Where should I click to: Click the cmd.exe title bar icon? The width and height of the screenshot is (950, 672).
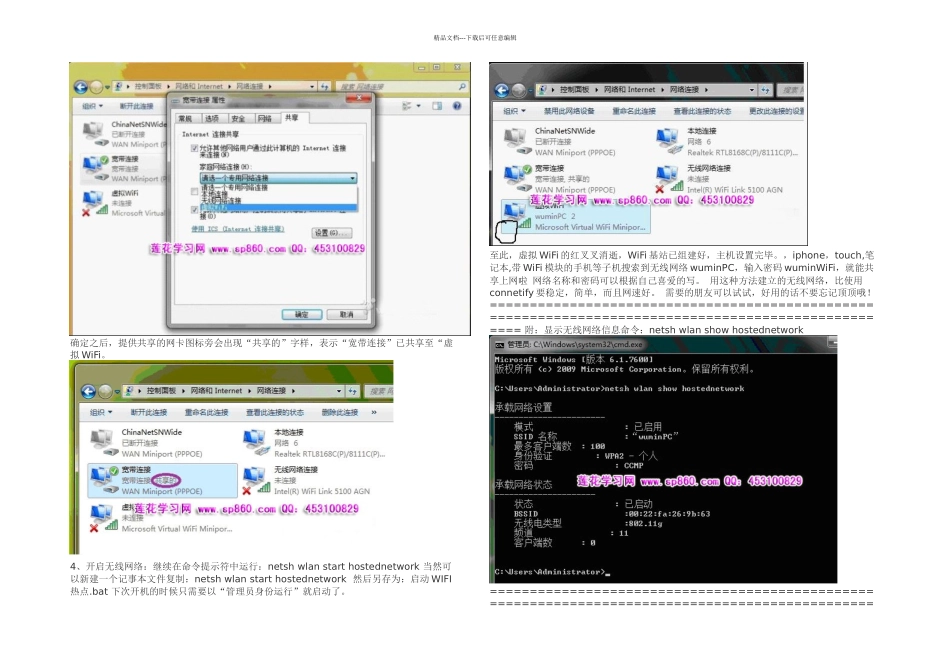(x=499, y=345)
